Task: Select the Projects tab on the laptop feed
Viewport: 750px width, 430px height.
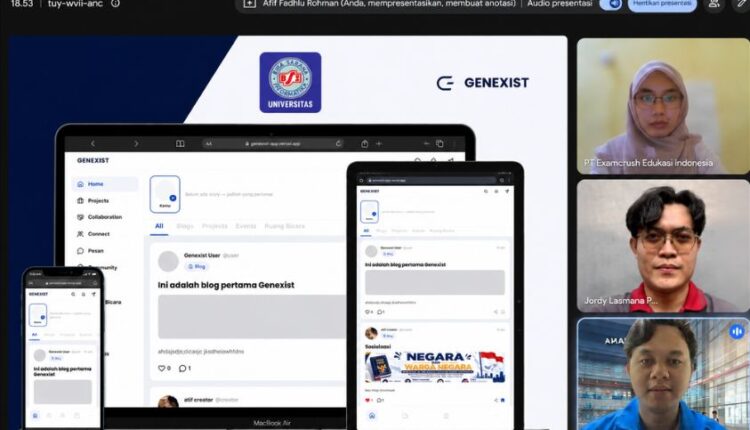Action: 215,226
